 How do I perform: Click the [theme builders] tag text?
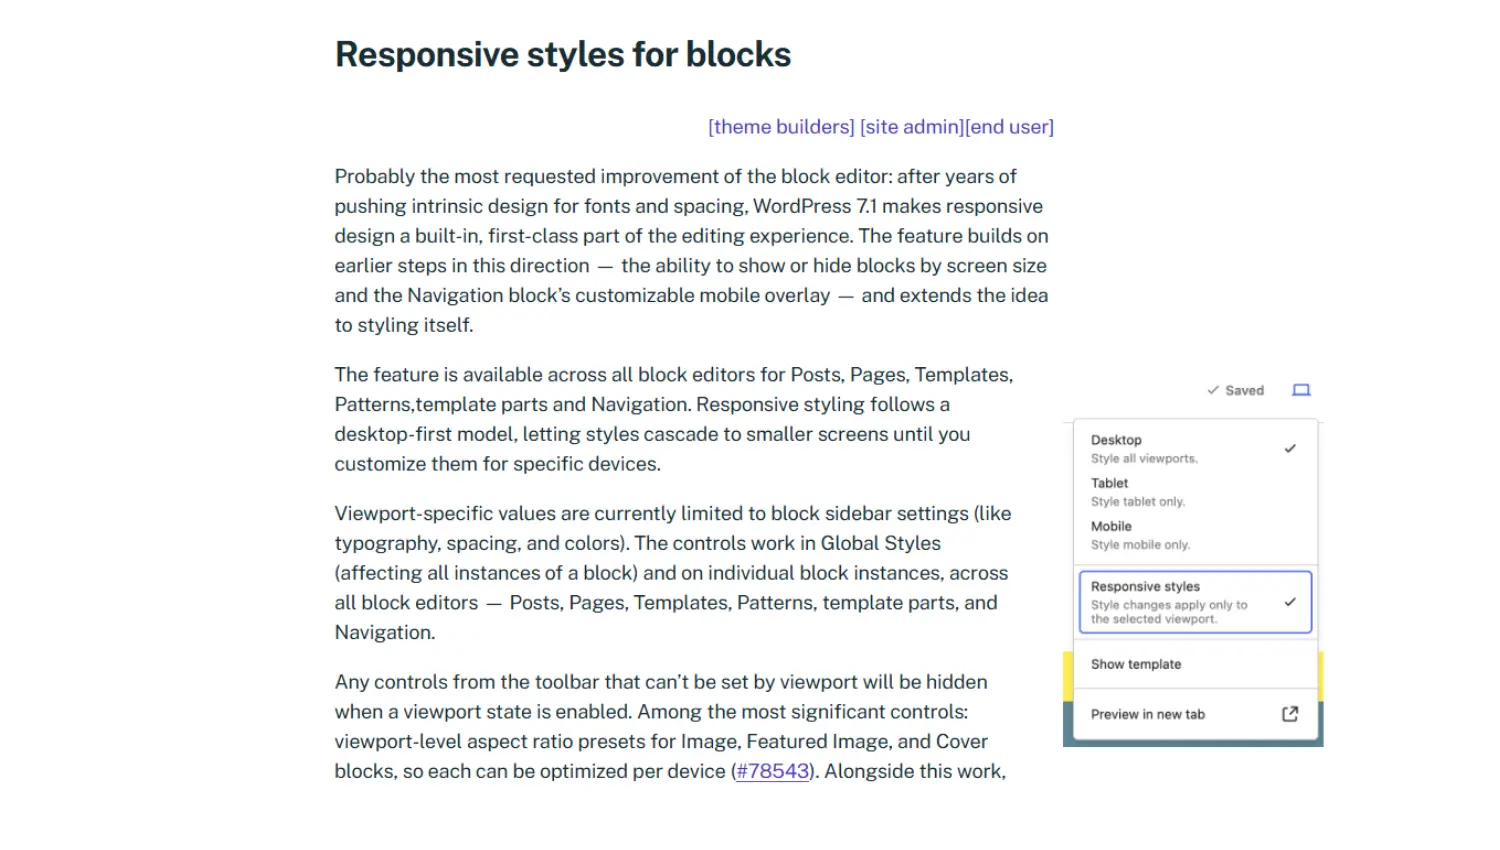781,127
